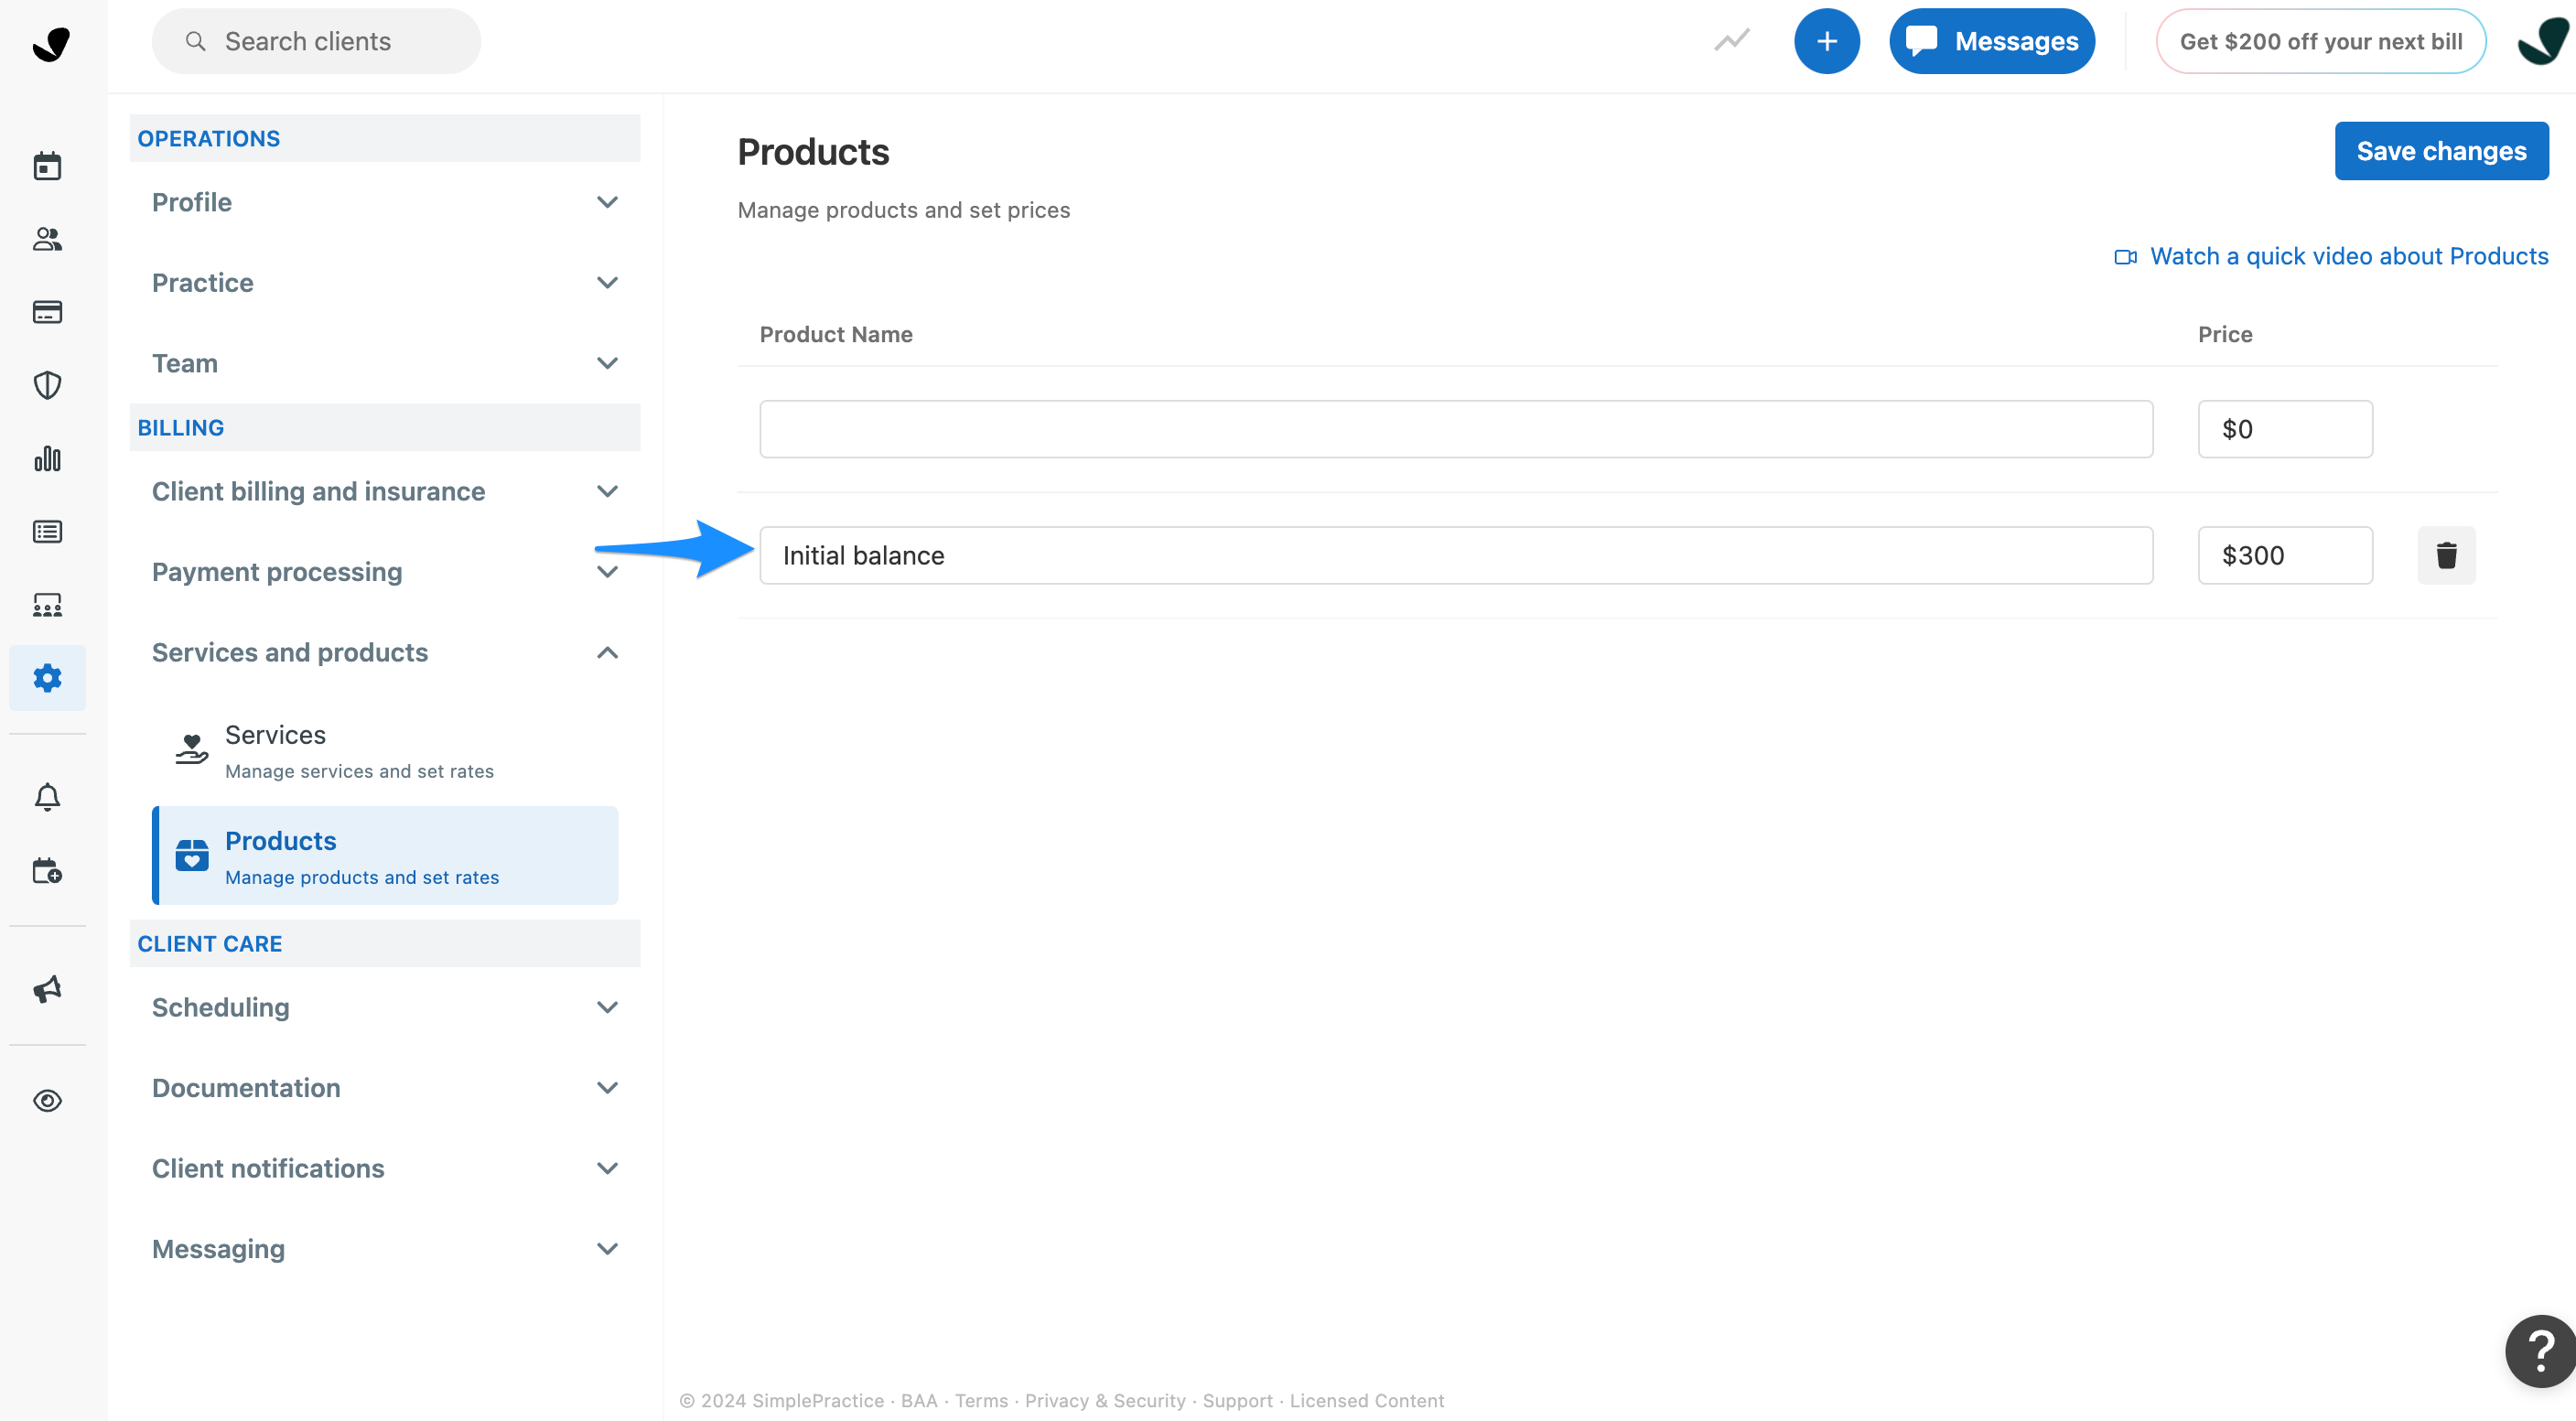
Task: Click the video camera icon beside Watch a quick video
Action: [x=2125, y=257]
